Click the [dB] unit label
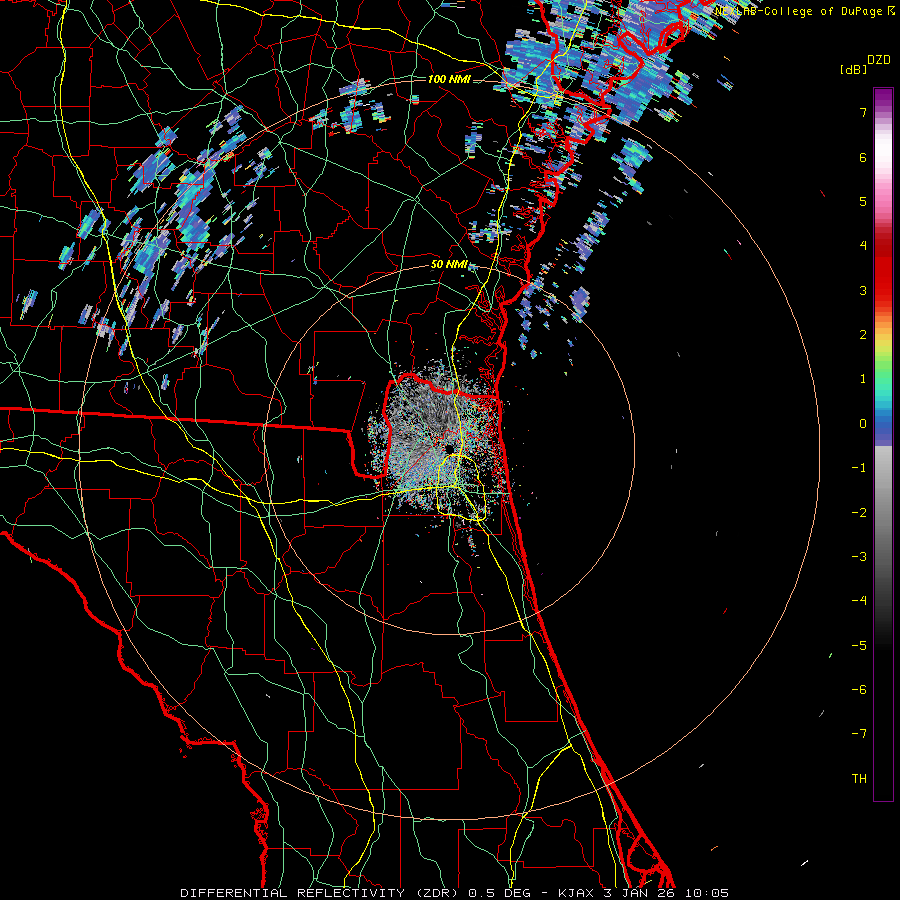Image resolution: width=900 pixels, height=900 pixels. click(x=854, y=69)
